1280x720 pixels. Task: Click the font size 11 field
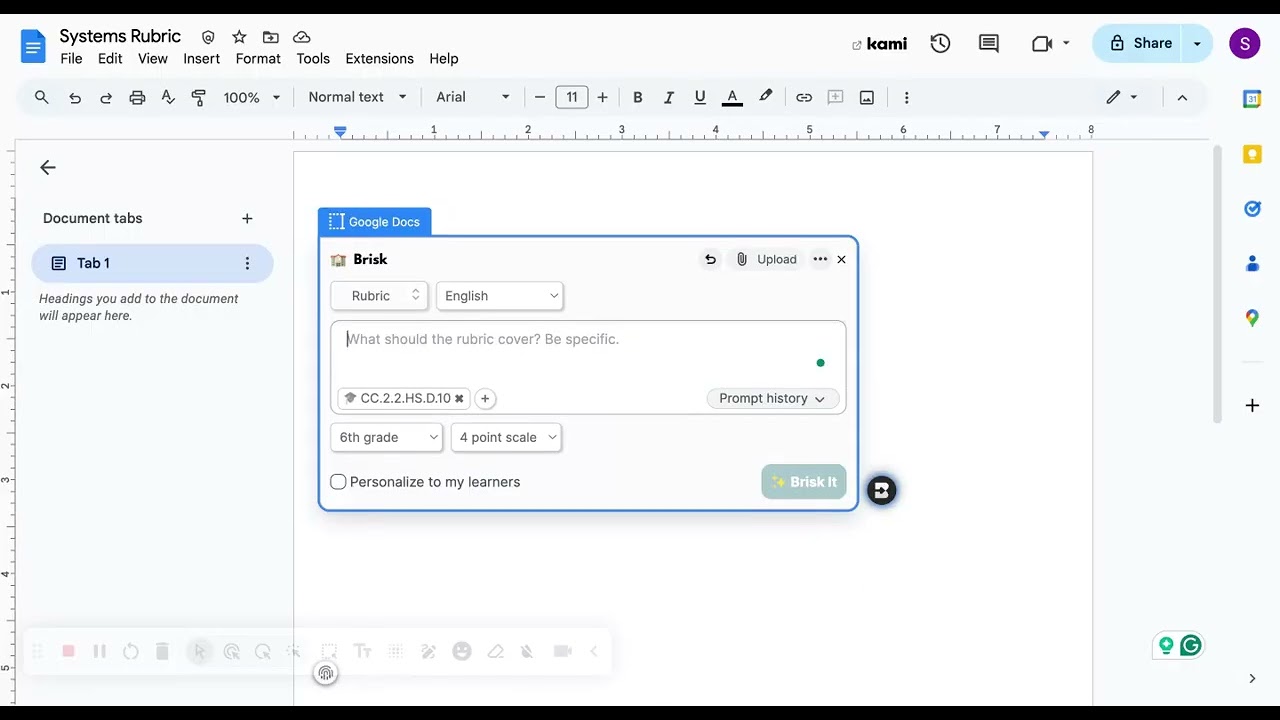click(571, 97)
